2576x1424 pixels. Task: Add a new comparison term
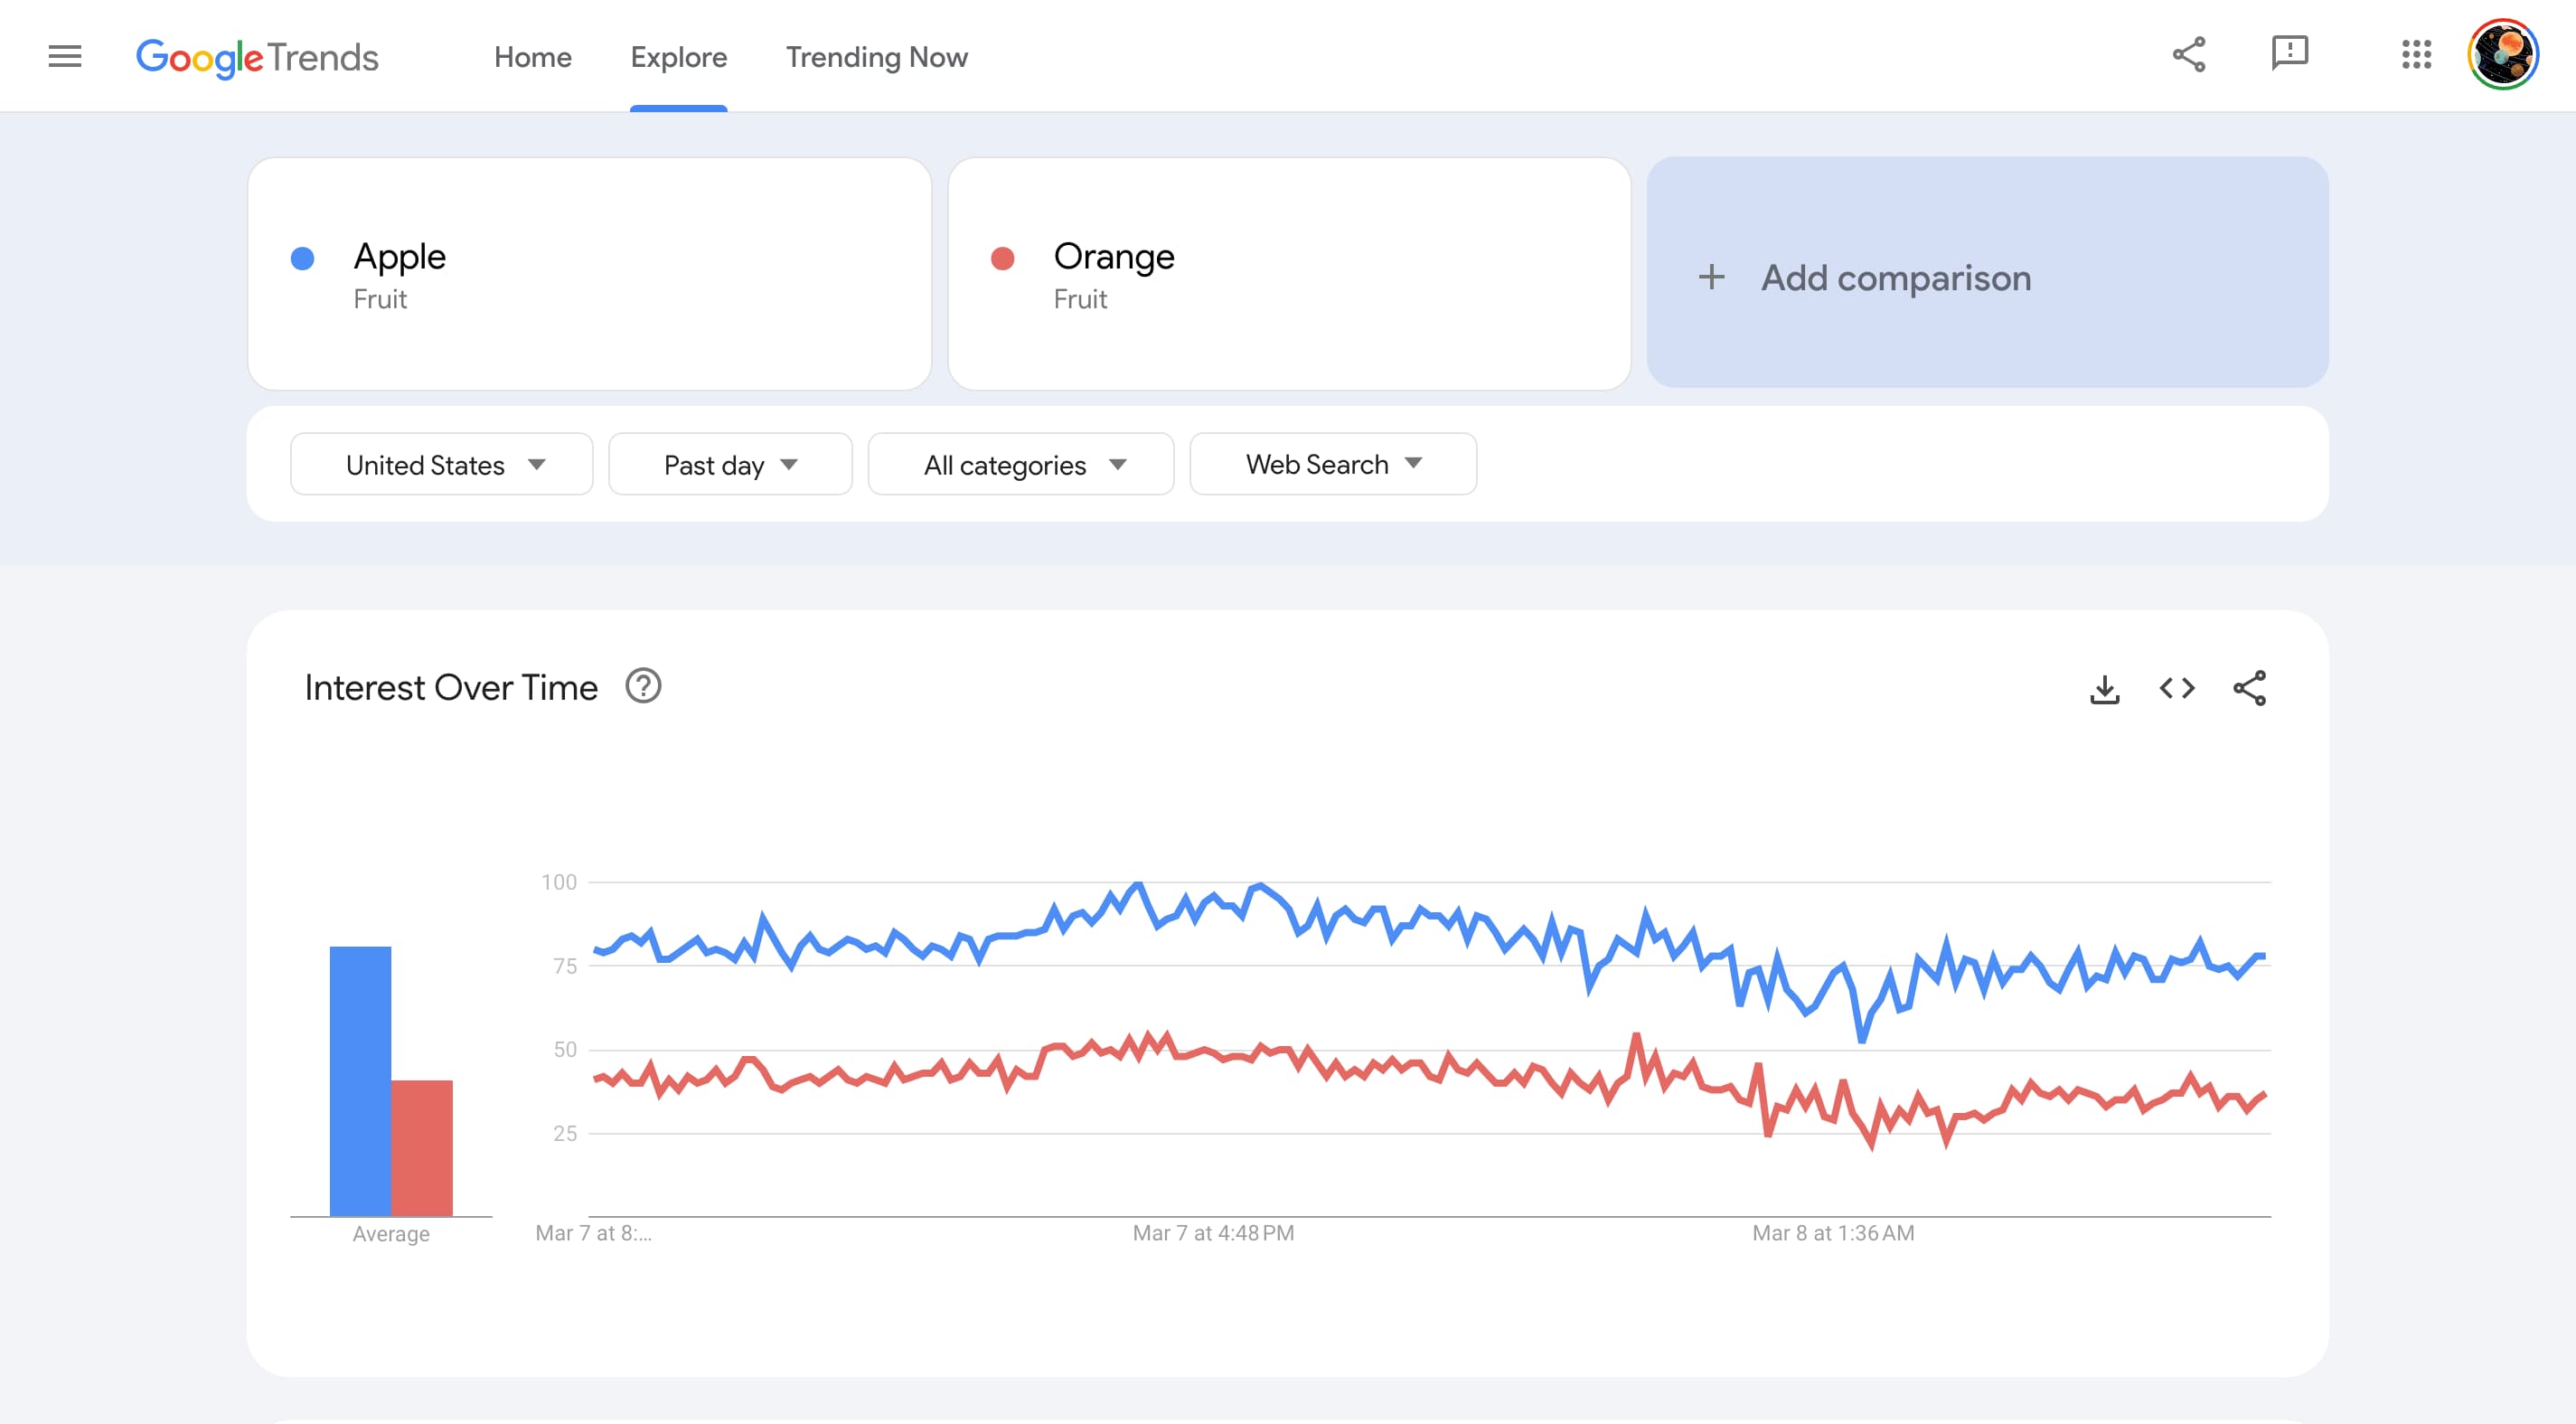(x=1988, y=277)
